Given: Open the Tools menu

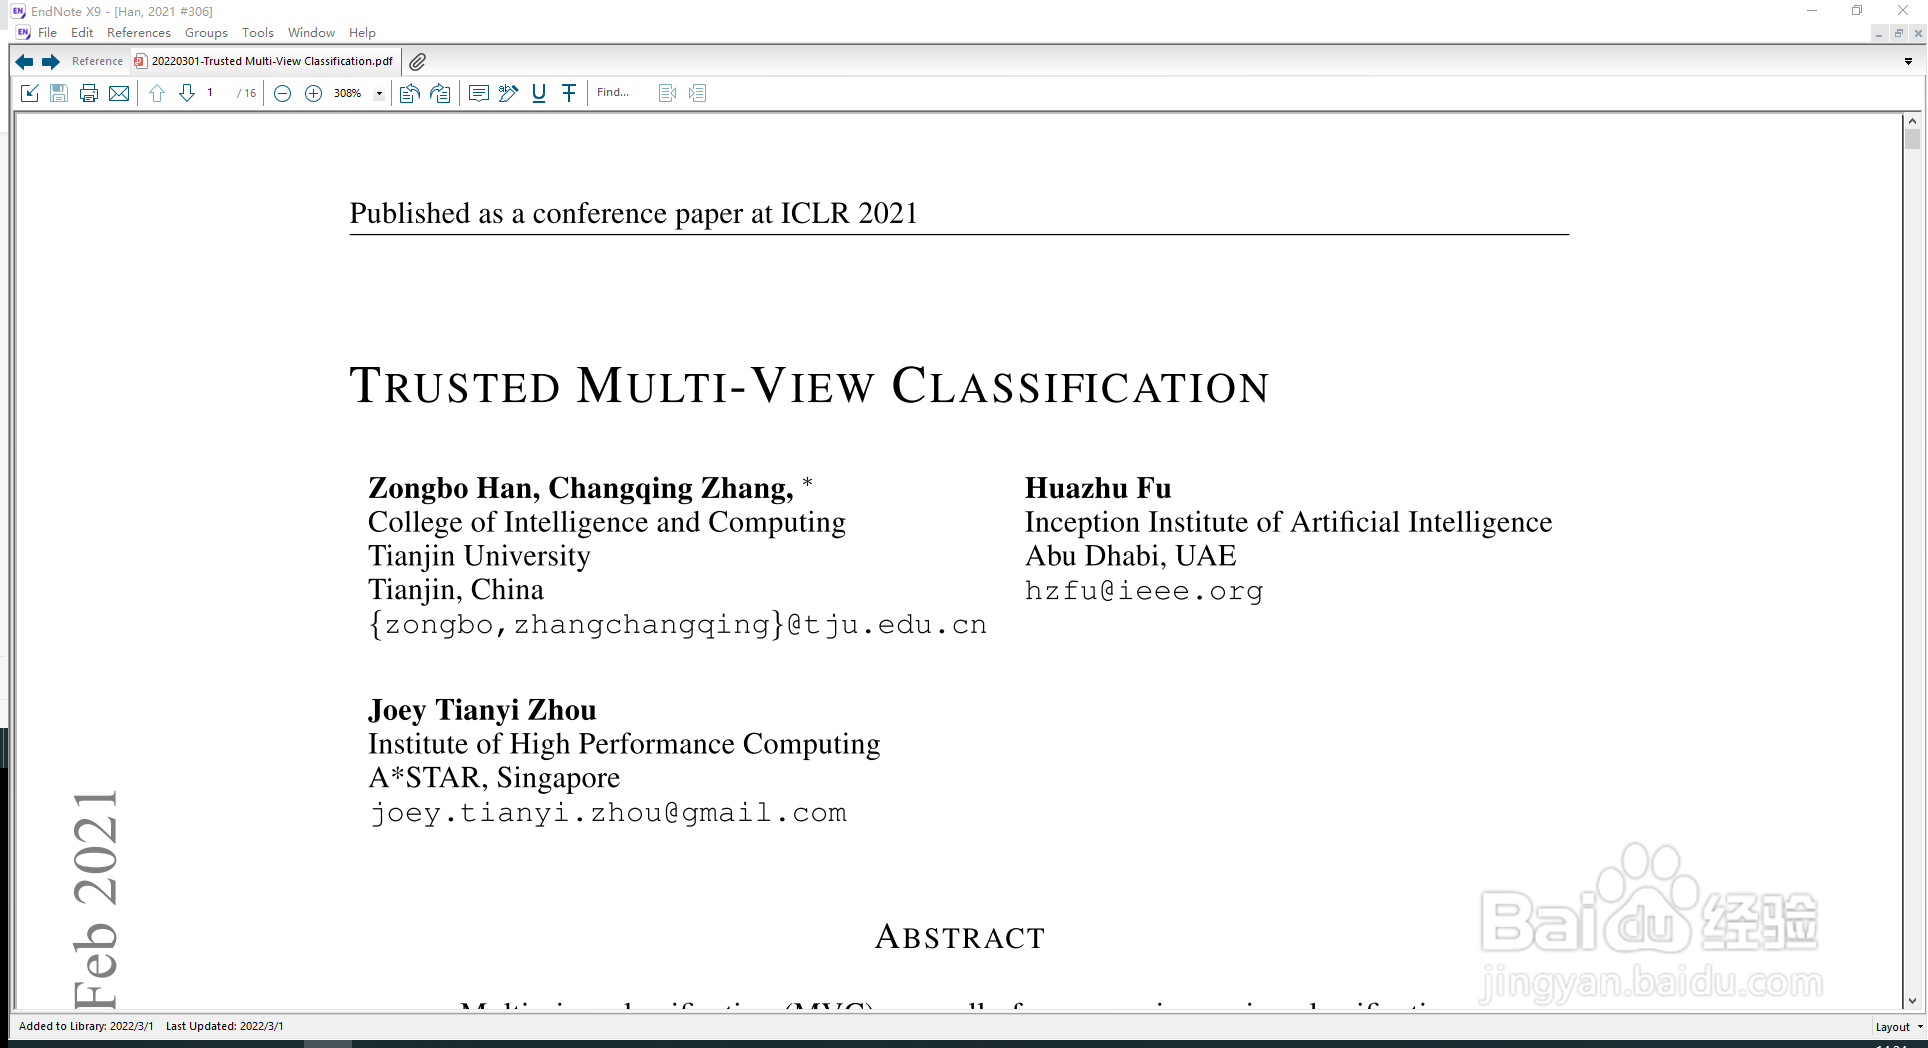Looking at the screenshot, I should [x=258, y=33].
